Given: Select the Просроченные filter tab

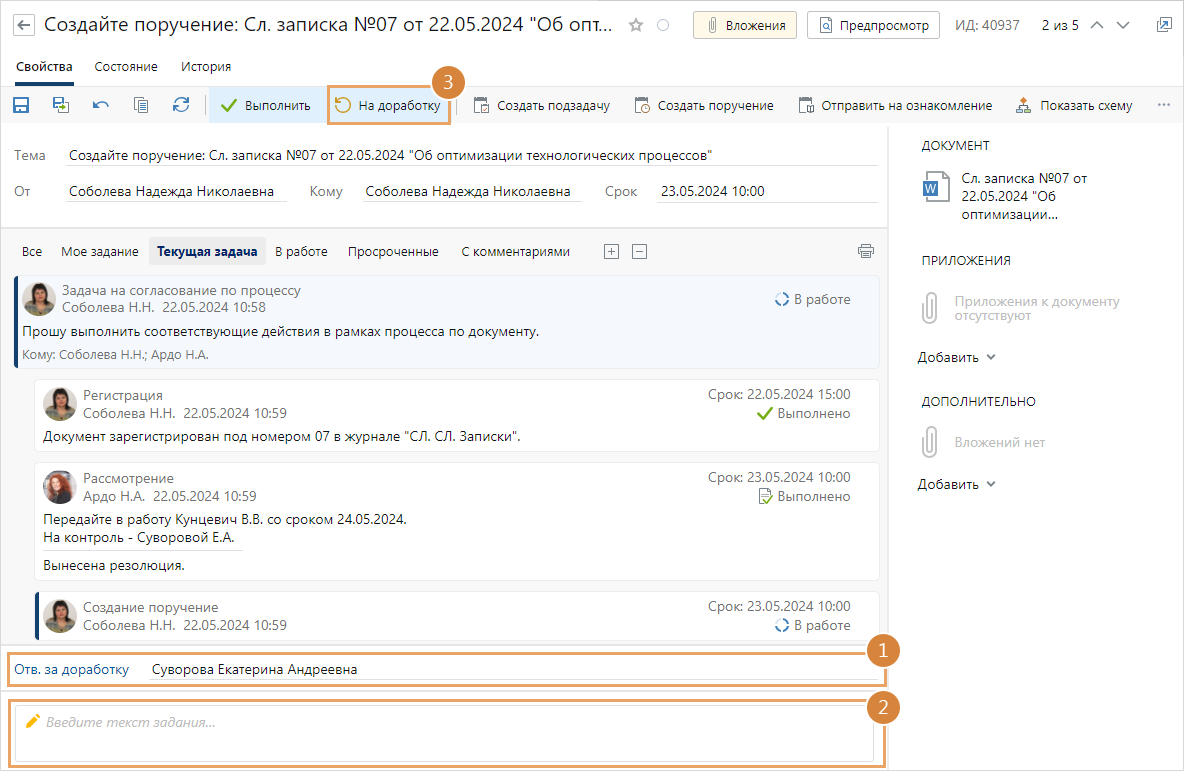Looking at the screenshot, I should tap(393, 251).
